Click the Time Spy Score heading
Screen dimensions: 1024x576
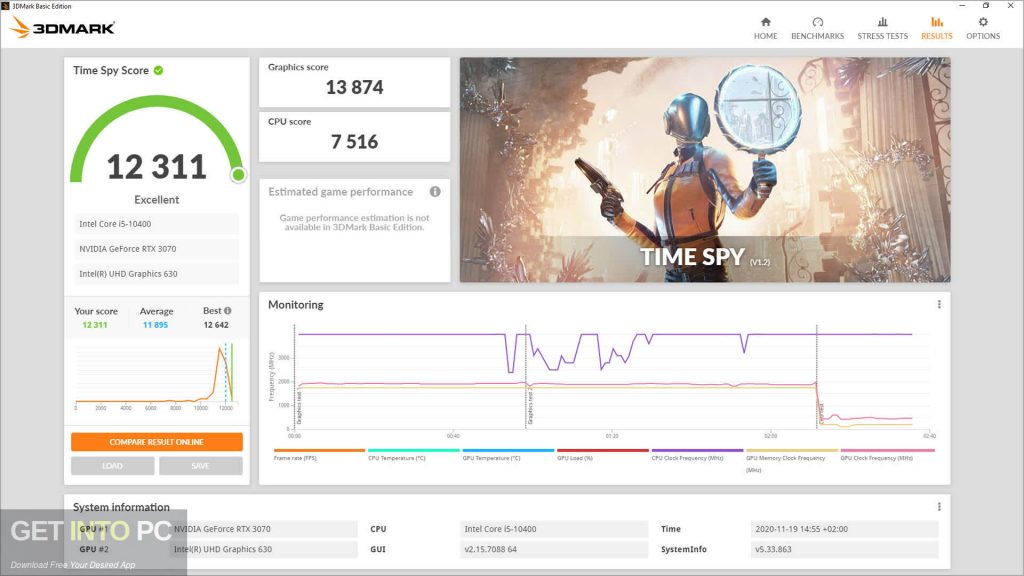pyautogui.click(x=111, y=70)
